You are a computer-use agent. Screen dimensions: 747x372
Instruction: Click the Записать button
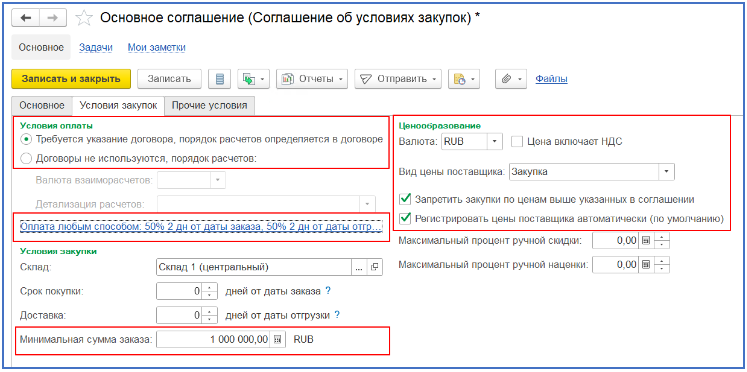169,79
